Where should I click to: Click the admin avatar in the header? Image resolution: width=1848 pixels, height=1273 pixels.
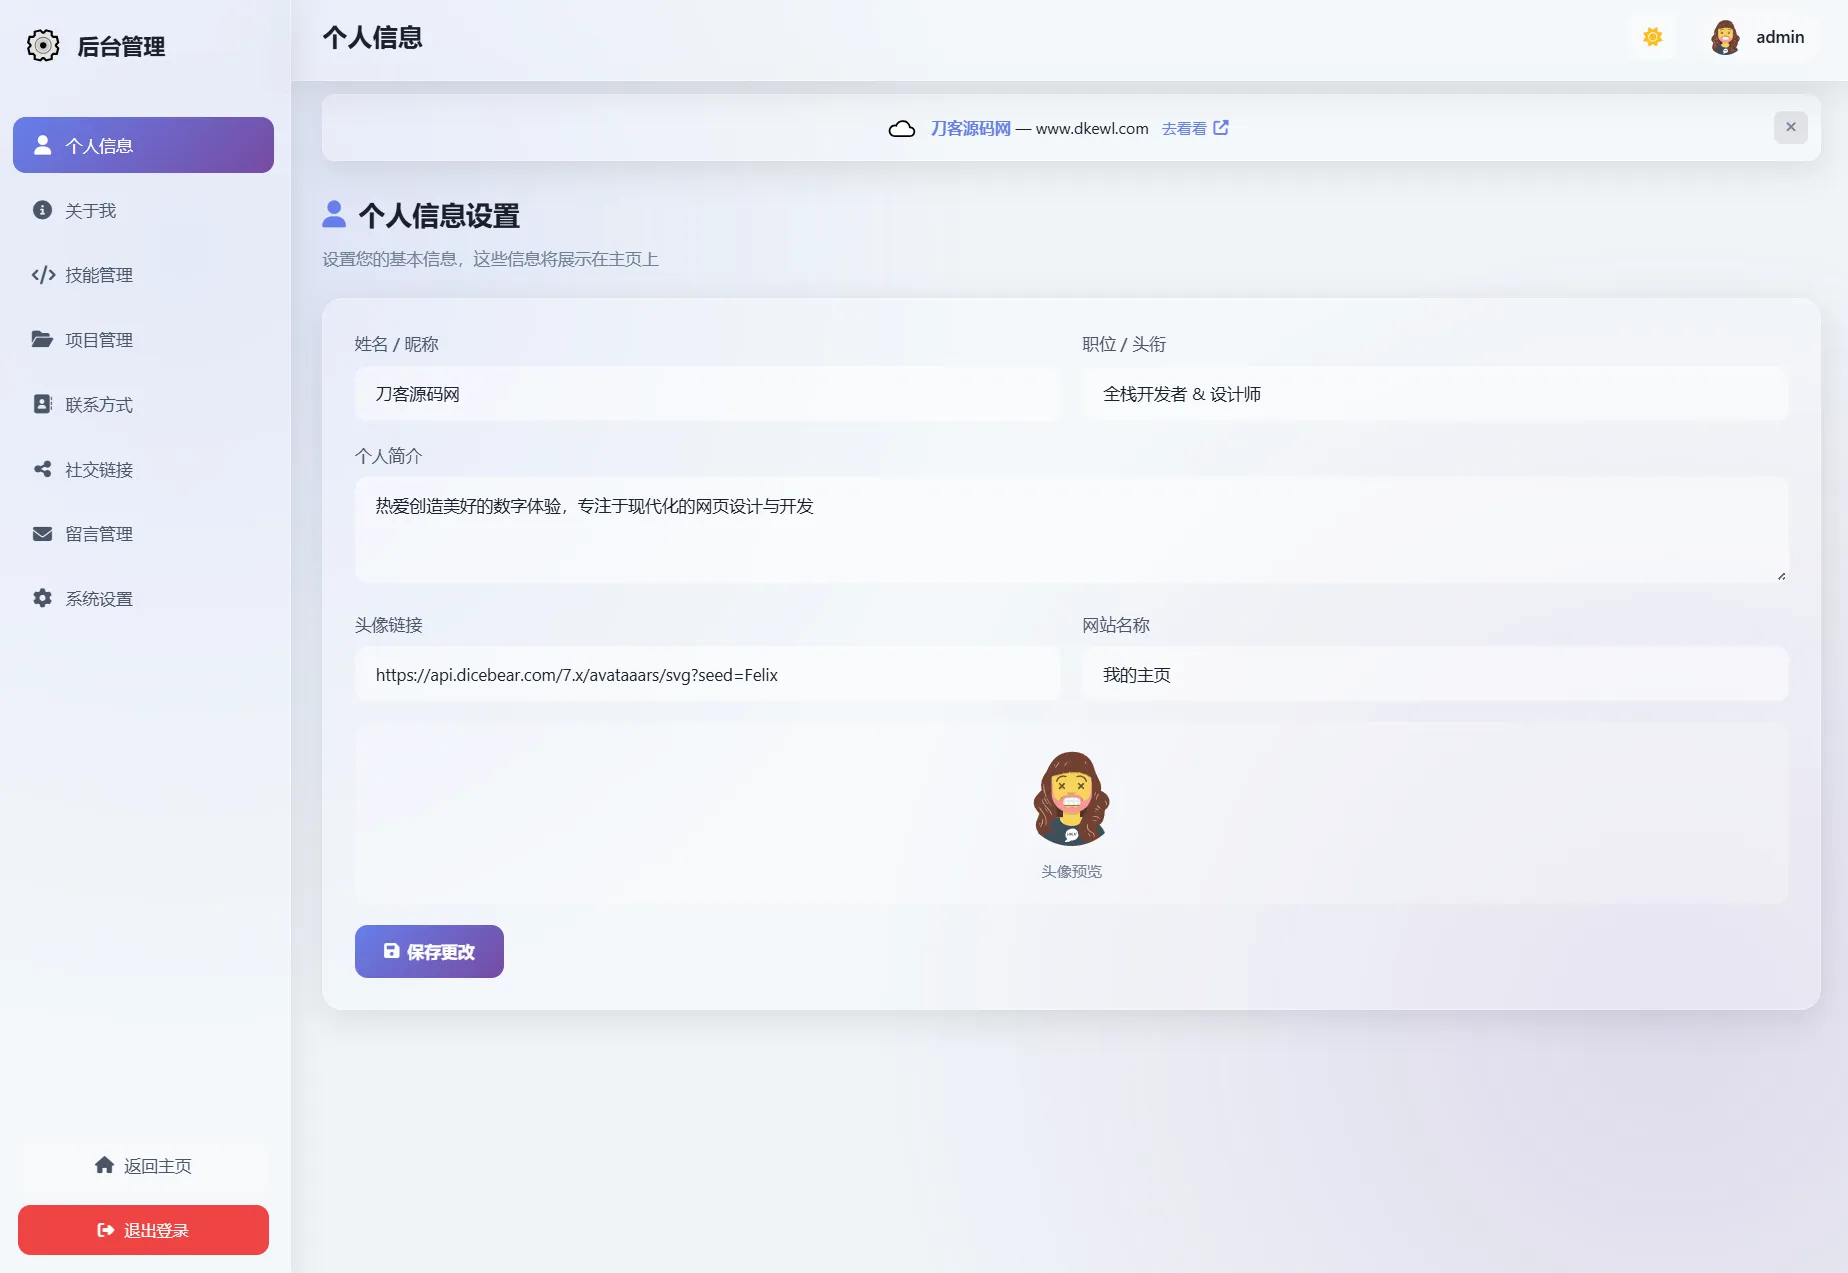(1725, 37)
